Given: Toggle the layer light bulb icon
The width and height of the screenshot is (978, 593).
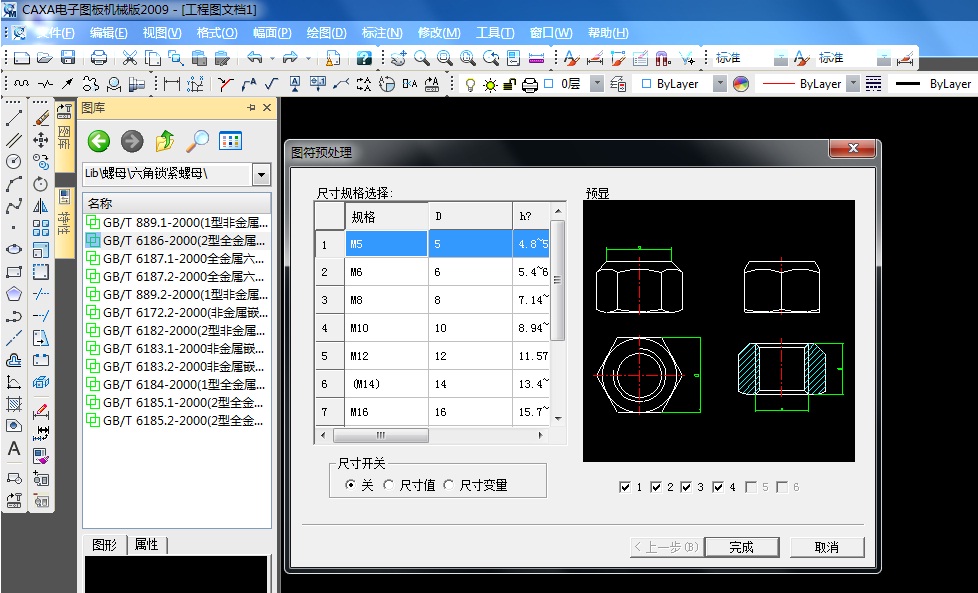Looking at the screenshot, I should click(470, 84).
